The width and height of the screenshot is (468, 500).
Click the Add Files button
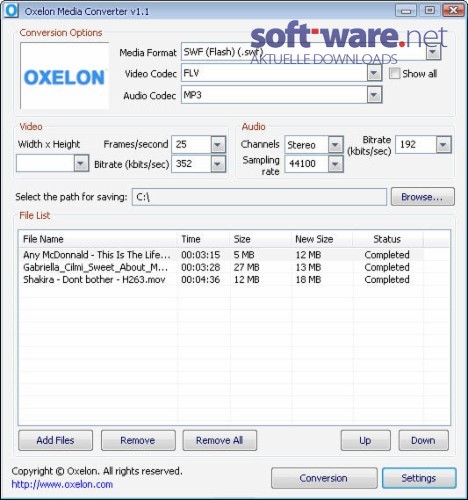[x=55, y=440]
